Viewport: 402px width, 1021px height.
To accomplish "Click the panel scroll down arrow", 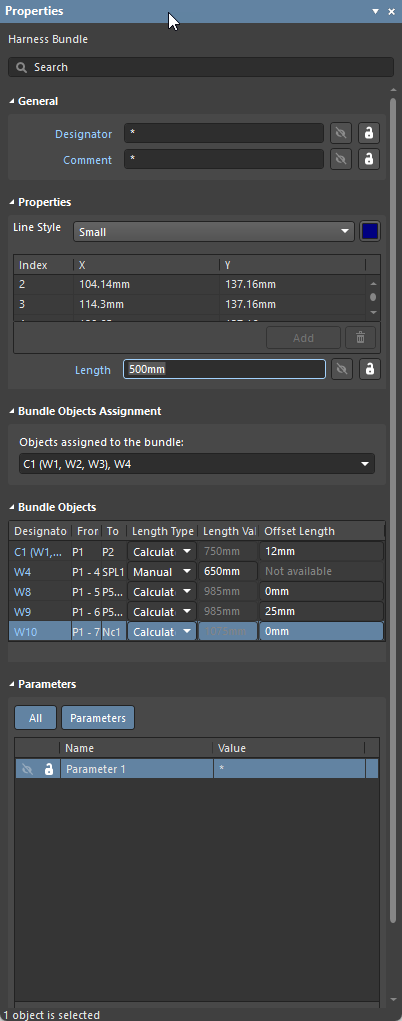I will pos(392,1000).
